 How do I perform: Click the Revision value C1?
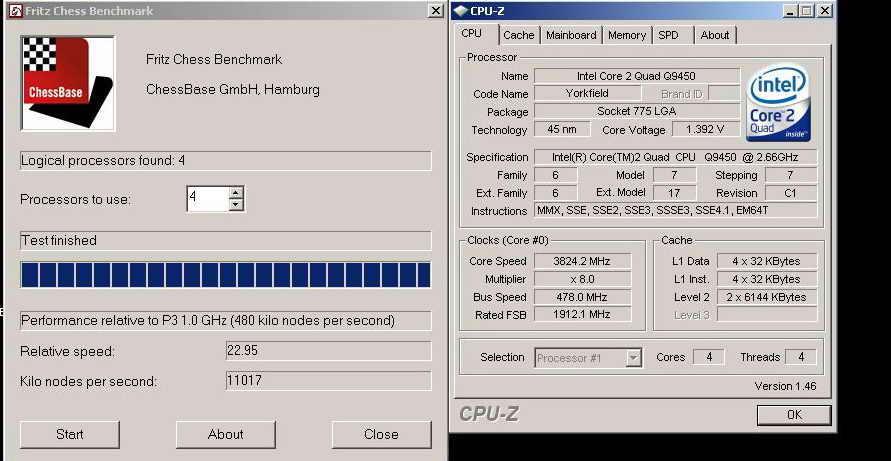[791, 193]
